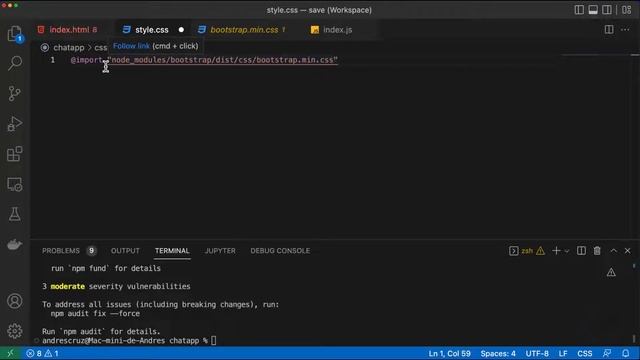
Task: Toggle bottom panel layout icon
Action: [593, 10]
